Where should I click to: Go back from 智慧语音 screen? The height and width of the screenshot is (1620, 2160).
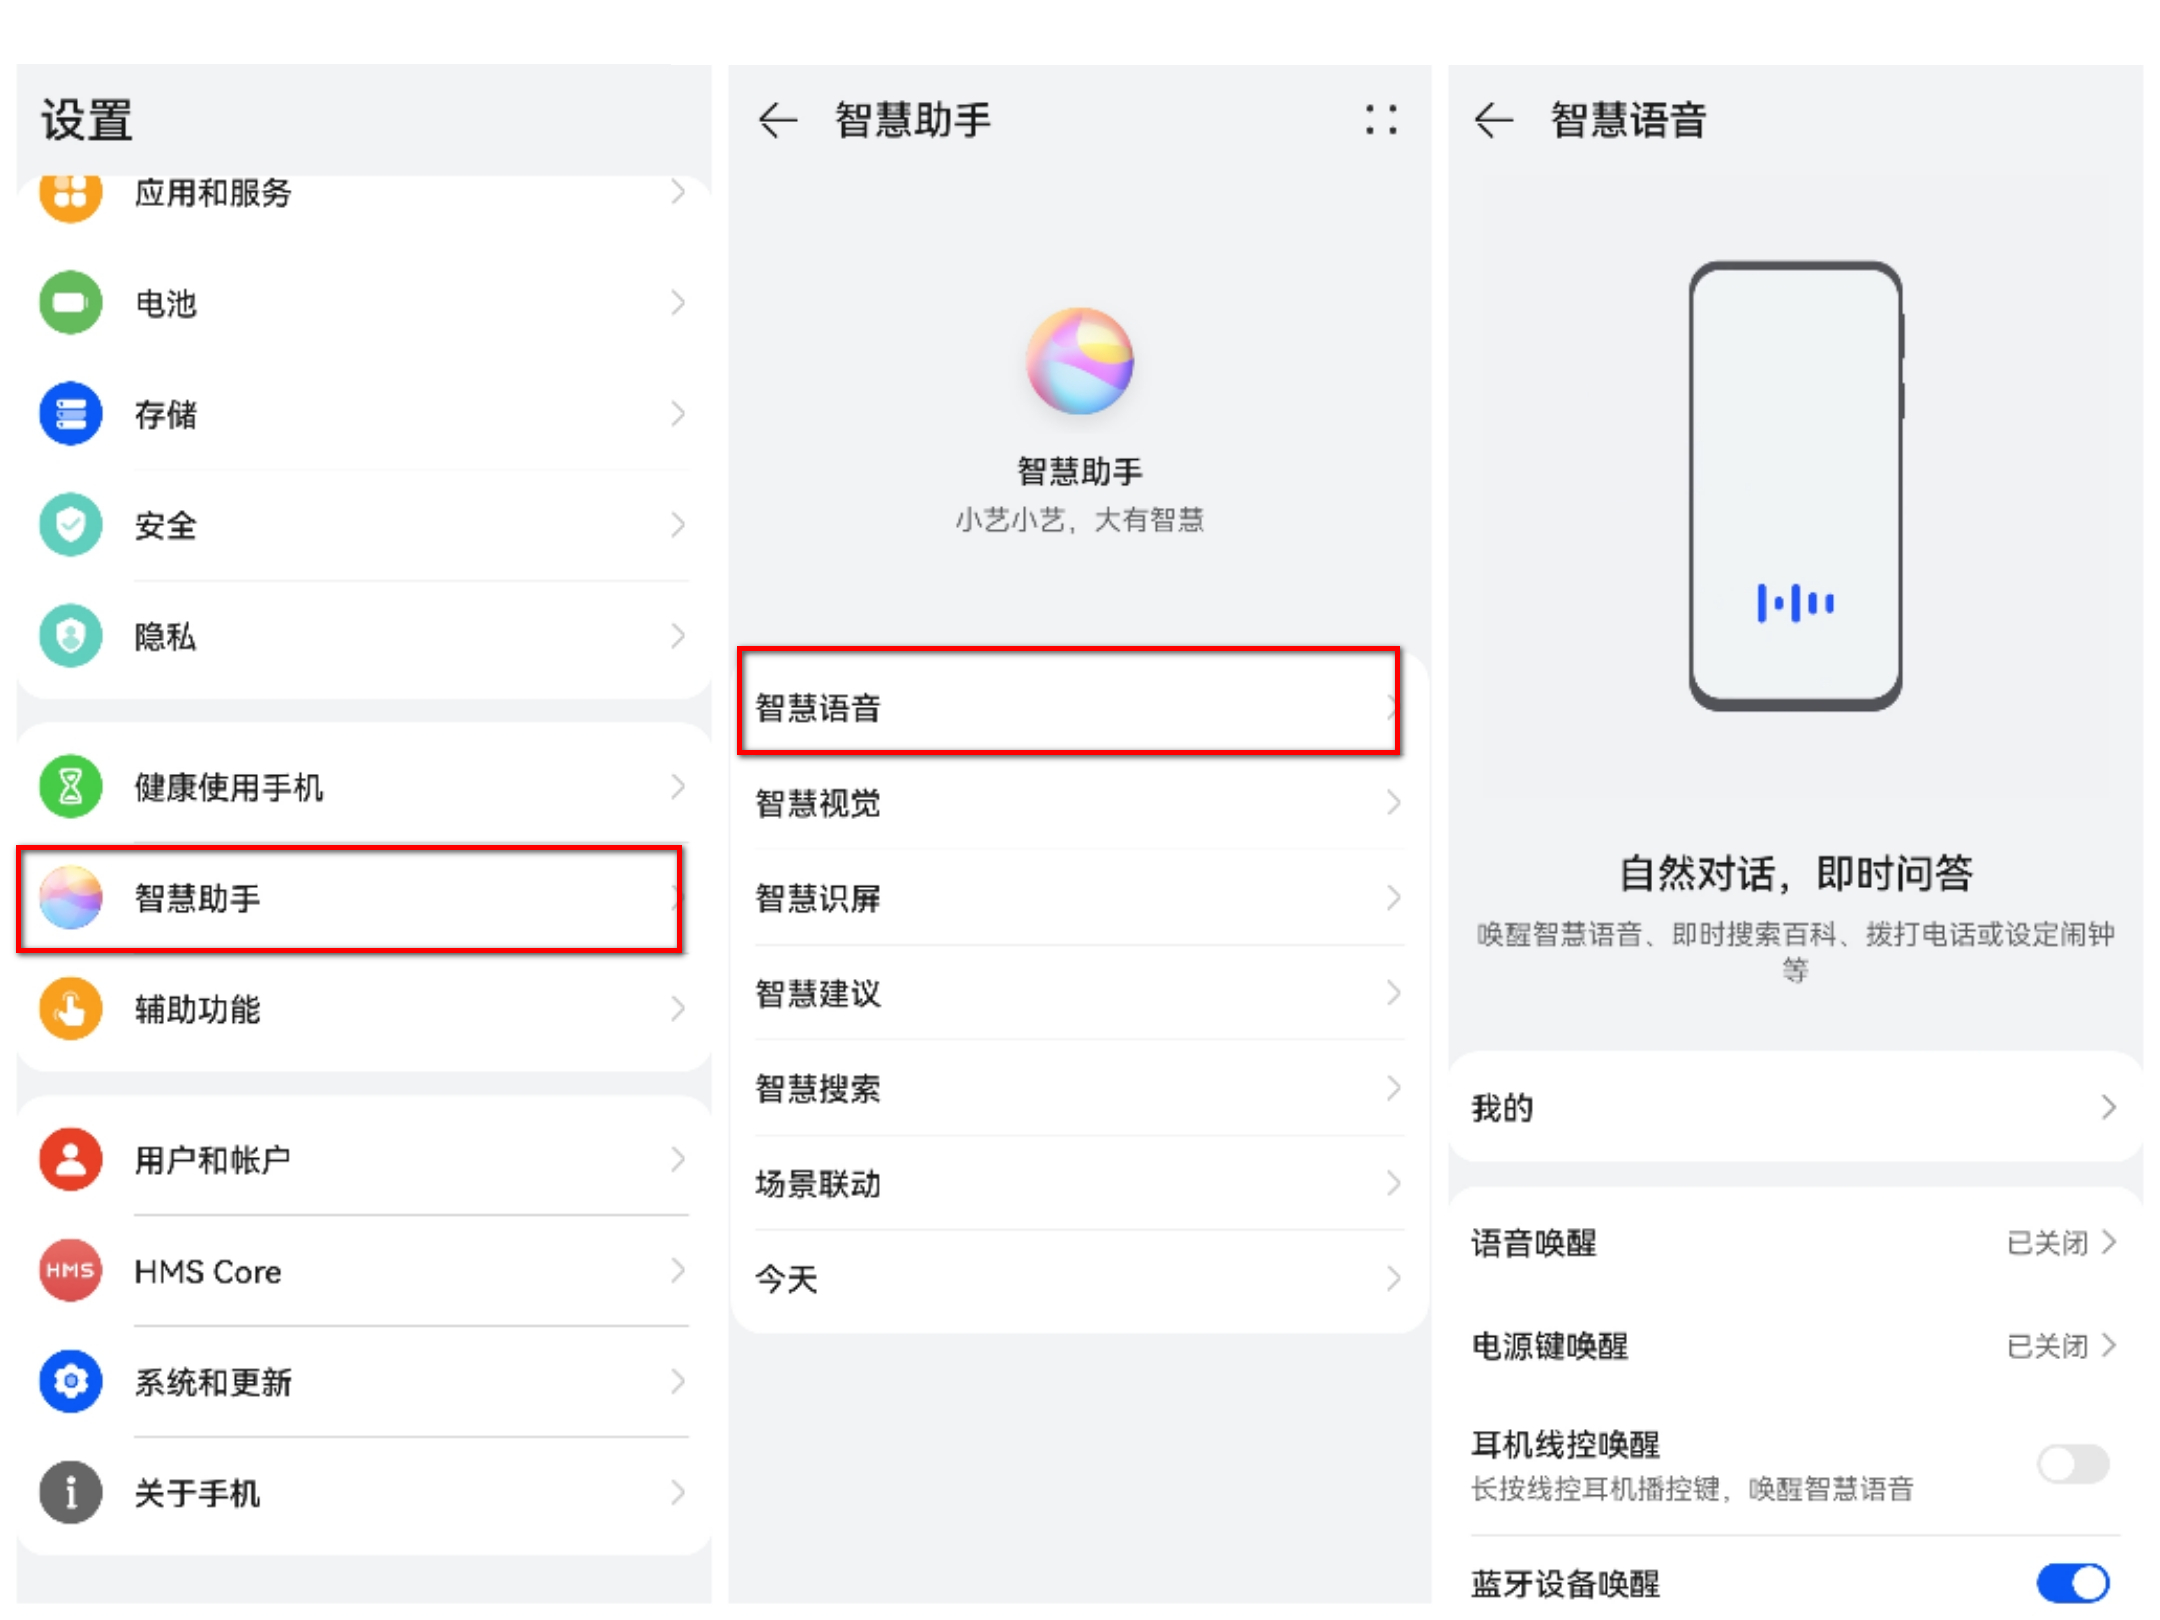click(x=1493, y=119)
